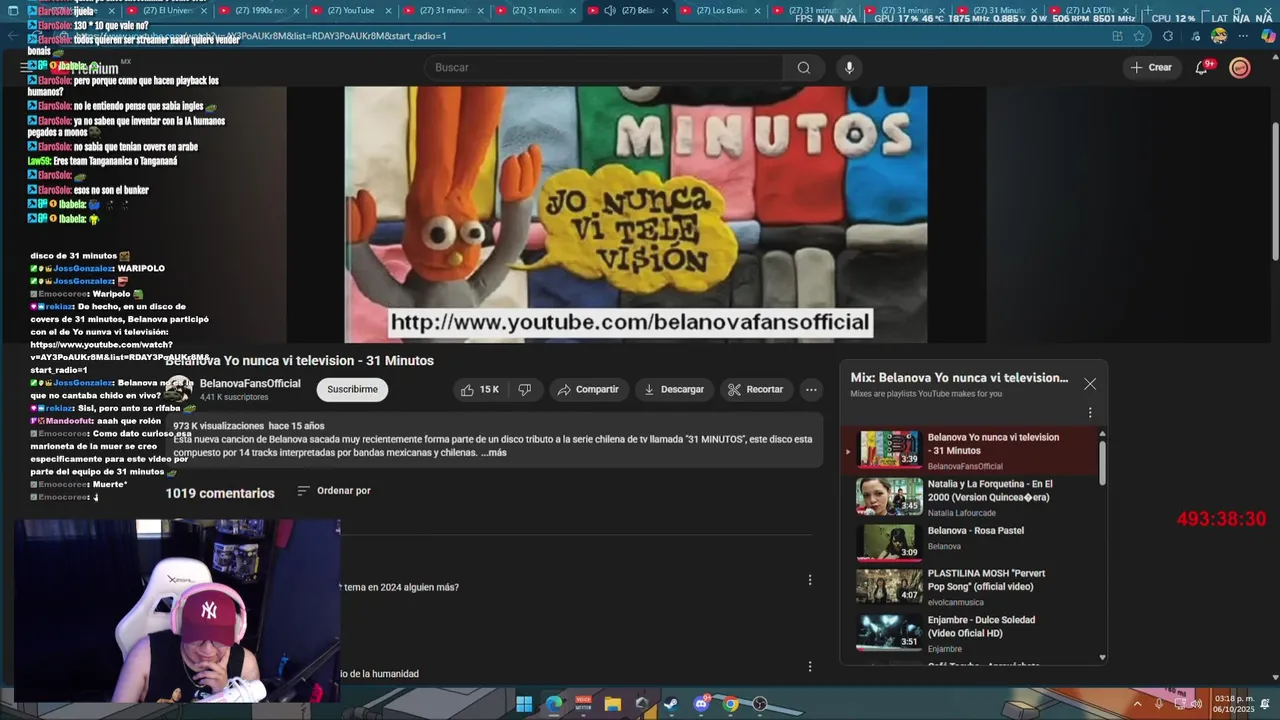Click the Crear button
Screen dimensions: 1280x720
pyautogui.click(x=1150, y=67)
